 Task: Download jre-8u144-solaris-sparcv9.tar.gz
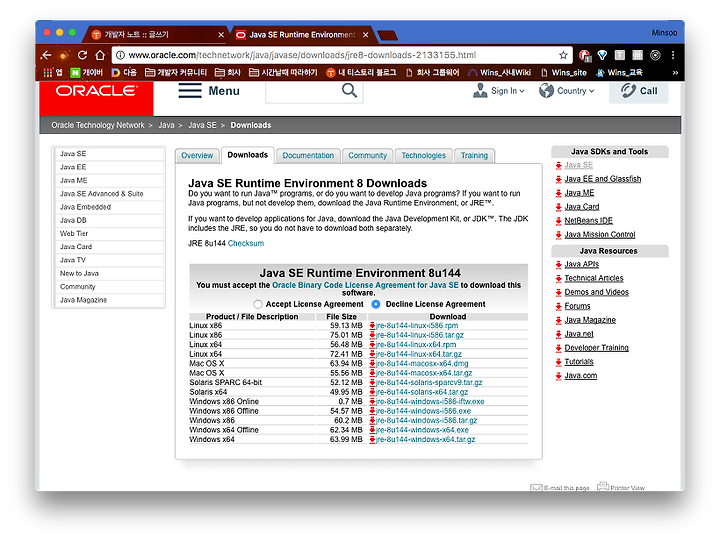(x=429, y=383)
